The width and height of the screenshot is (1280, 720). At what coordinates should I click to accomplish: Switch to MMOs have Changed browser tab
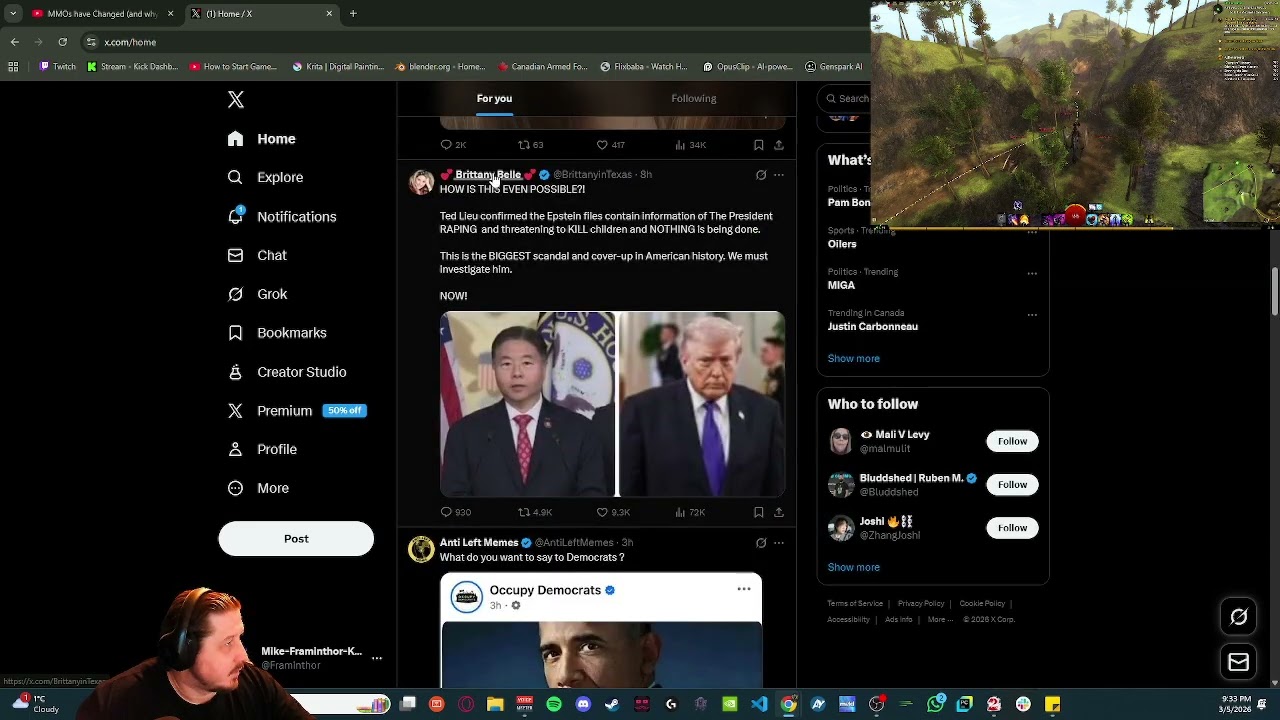tap(102, 14)
